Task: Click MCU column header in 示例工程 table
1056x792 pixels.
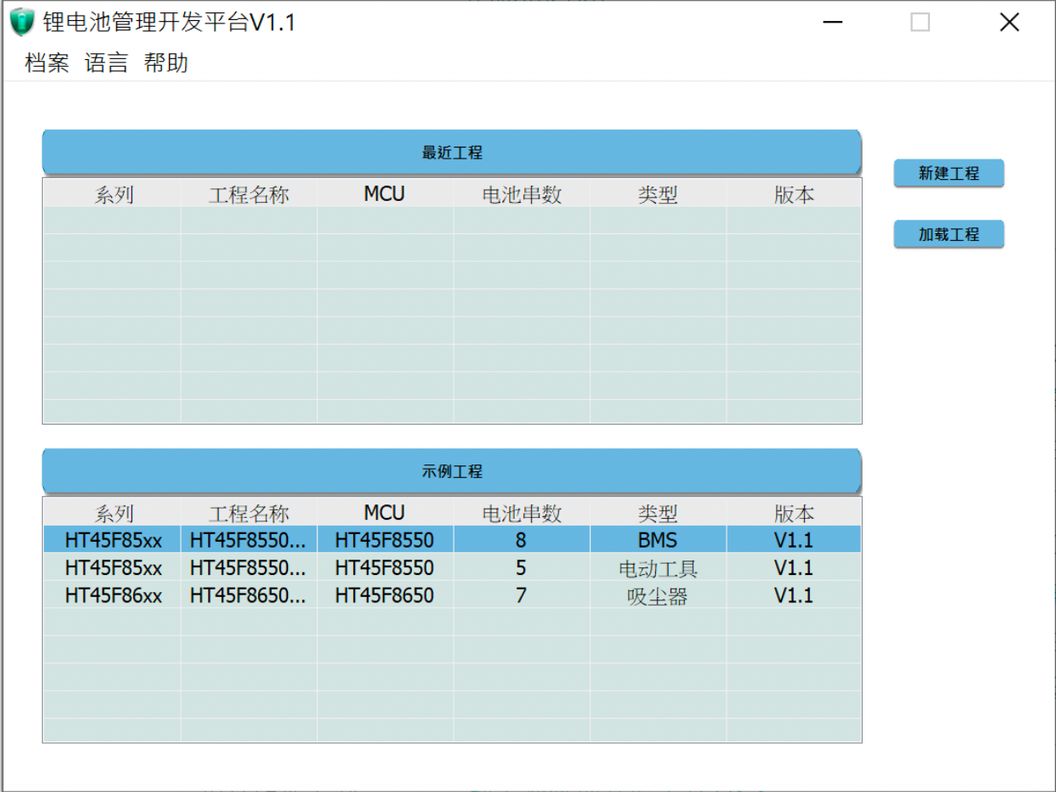Action: 385,513
